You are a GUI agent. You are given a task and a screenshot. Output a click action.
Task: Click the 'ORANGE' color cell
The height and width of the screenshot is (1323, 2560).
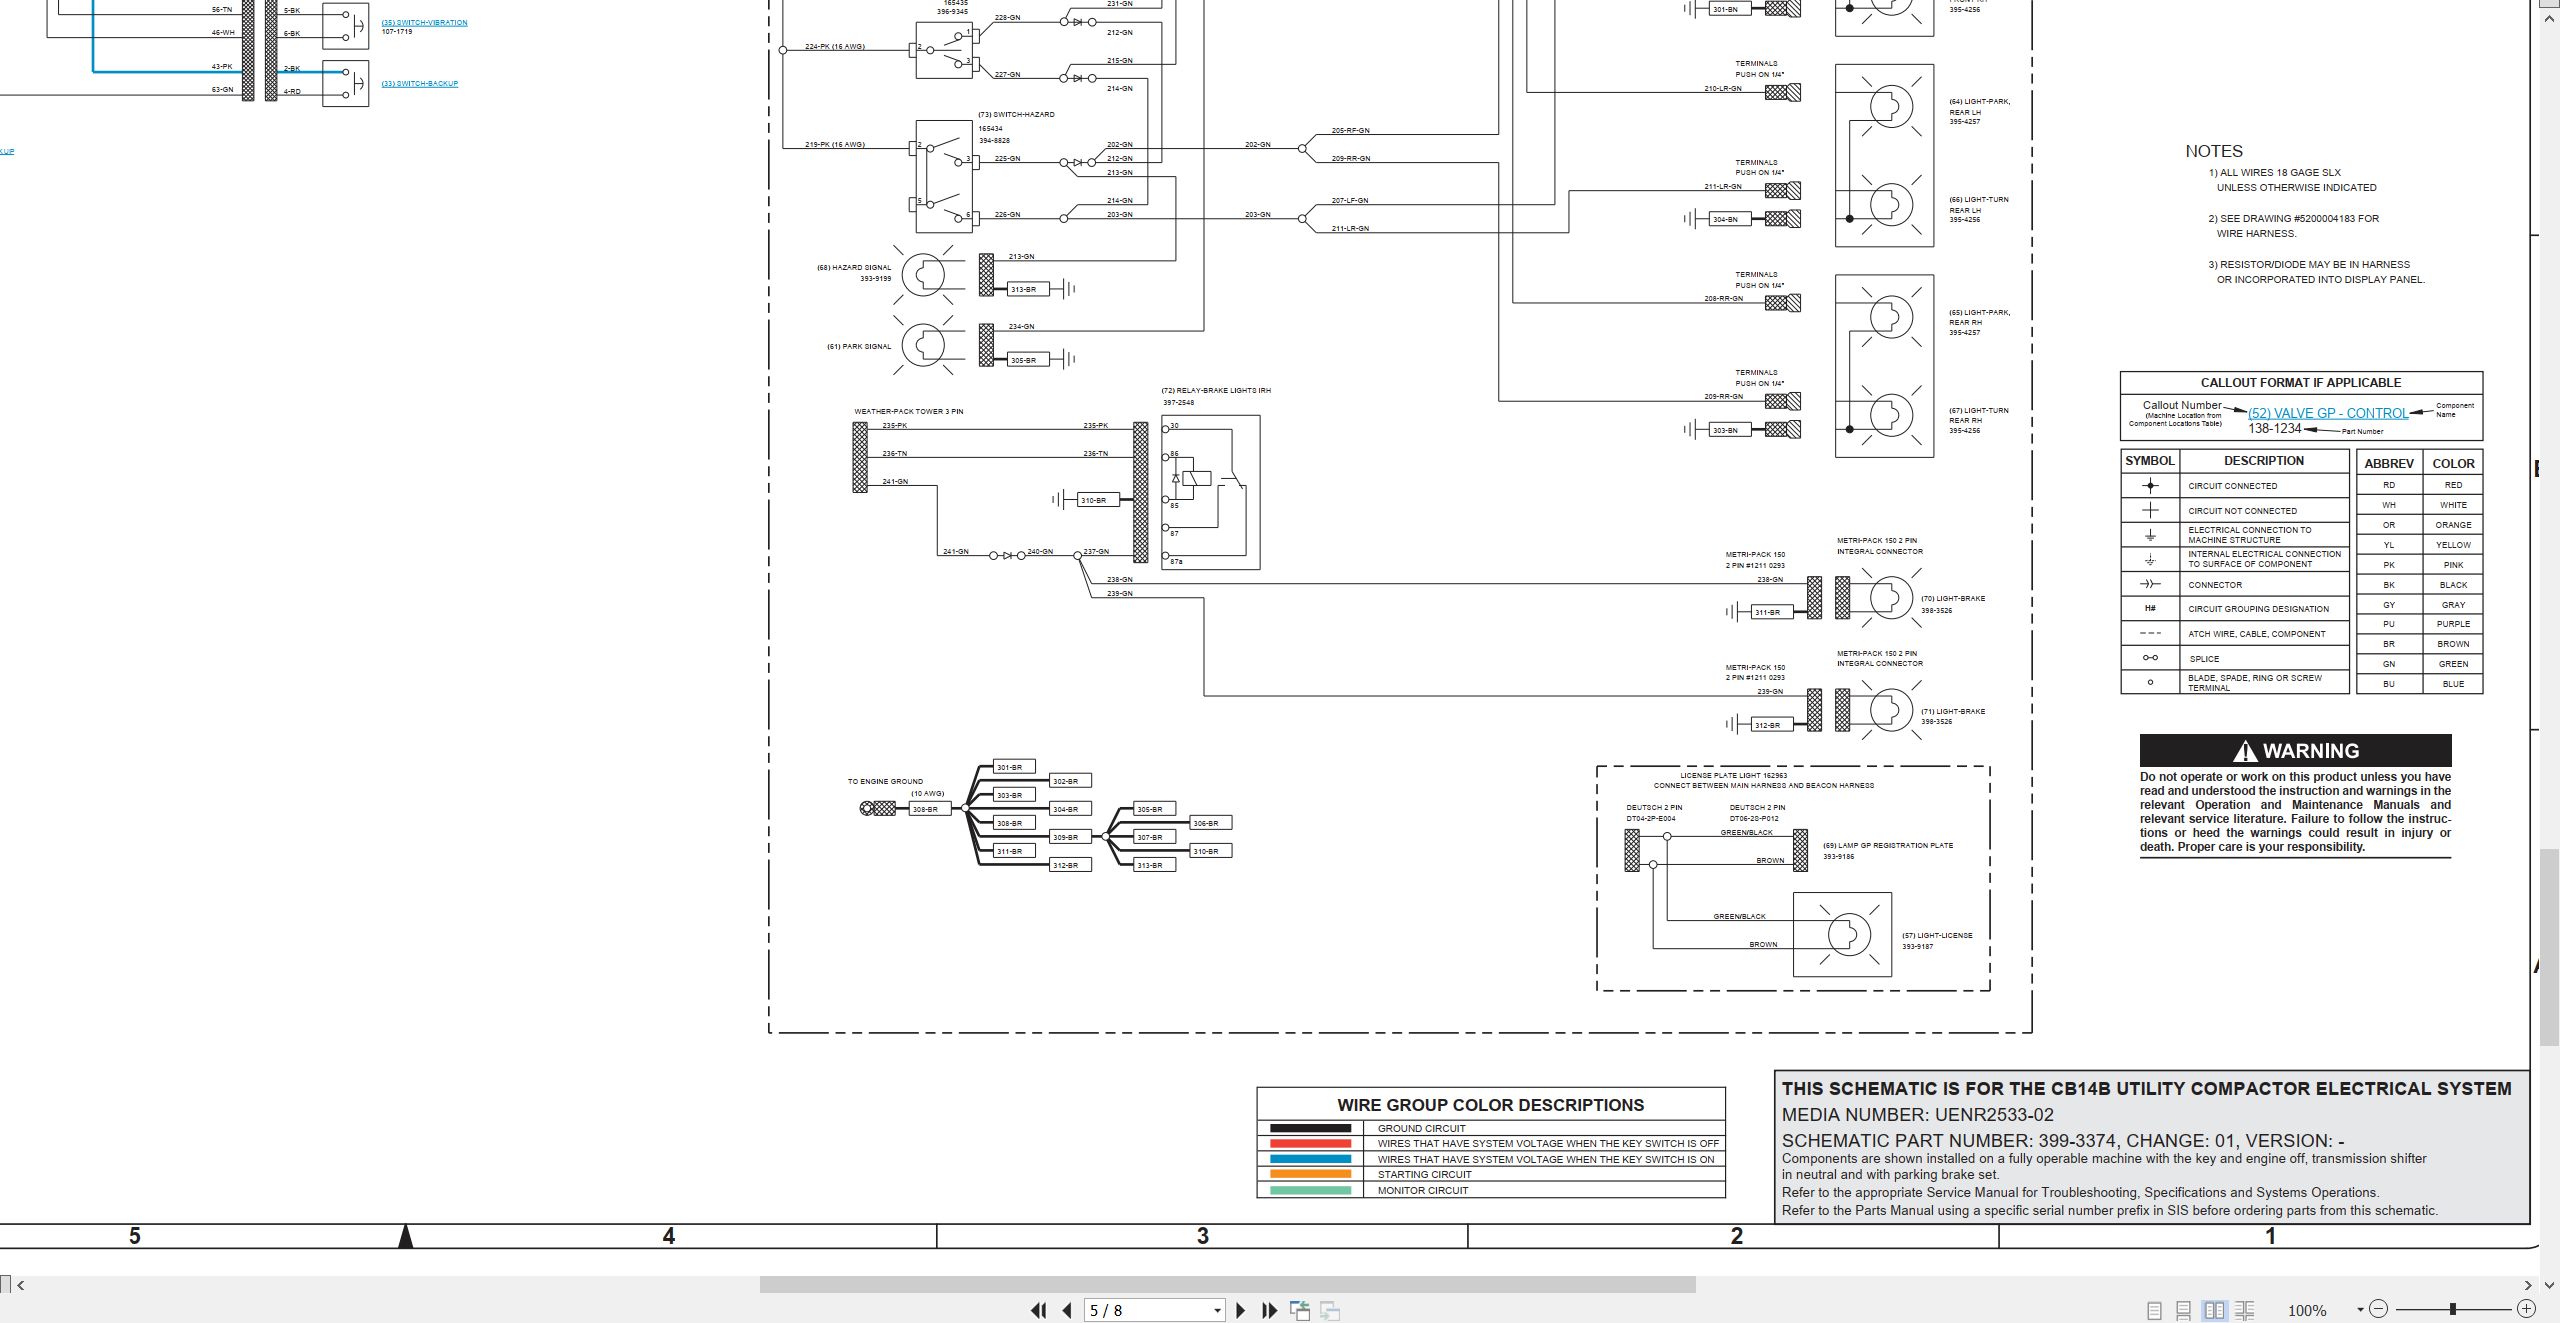pos(2453,525)
